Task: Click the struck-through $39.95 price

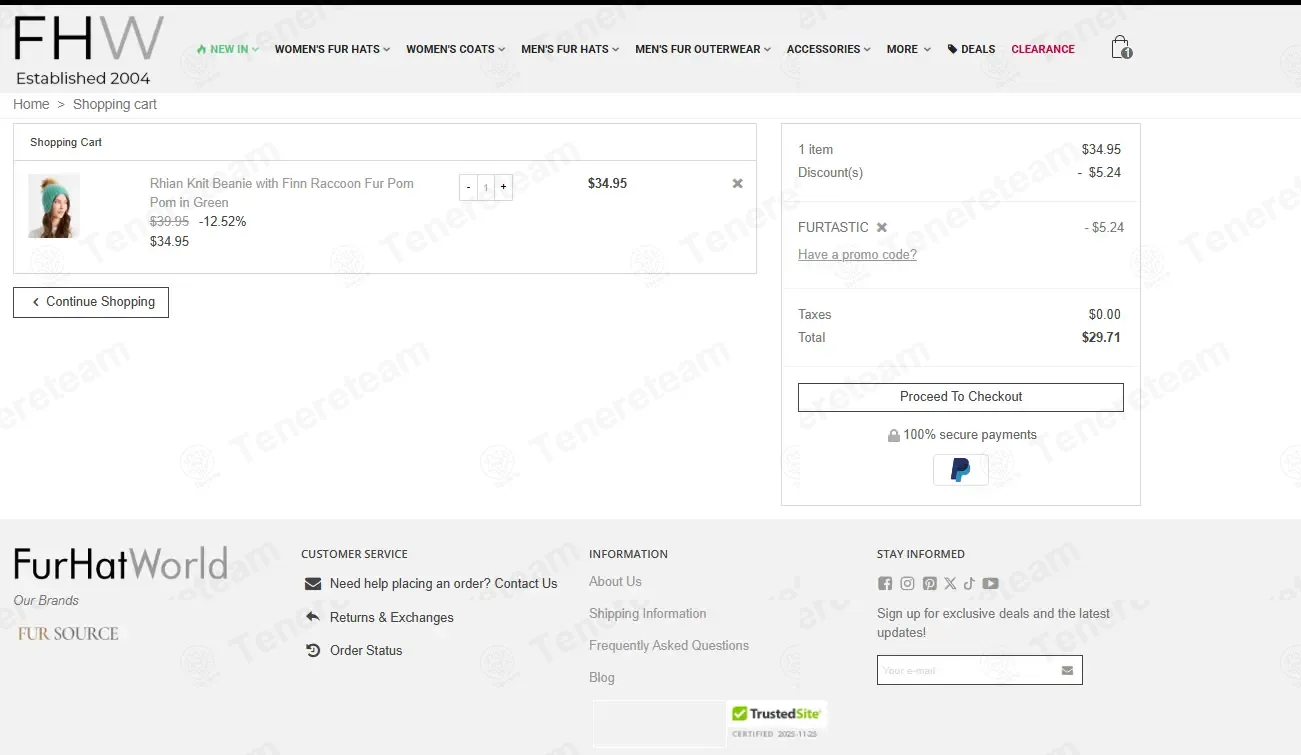Action: 169,221
